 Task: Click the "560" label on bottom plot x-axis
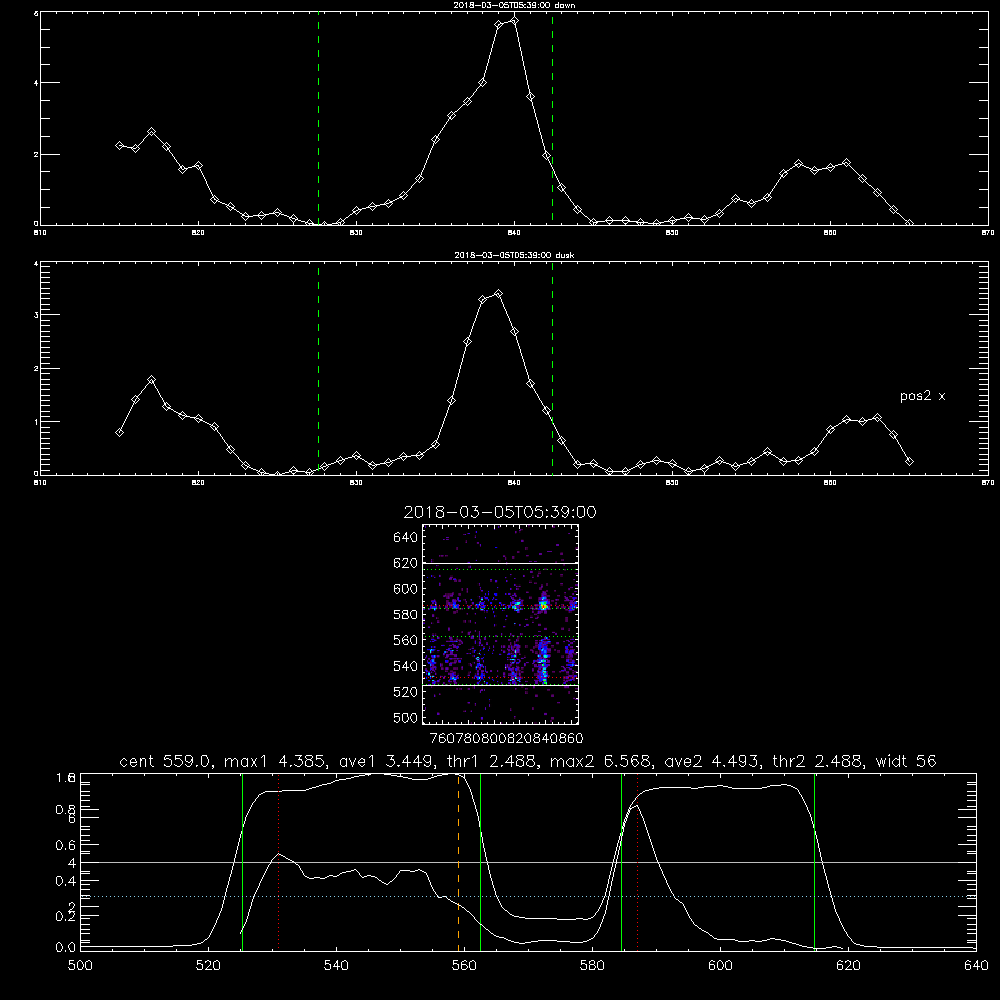pos(464,966)
